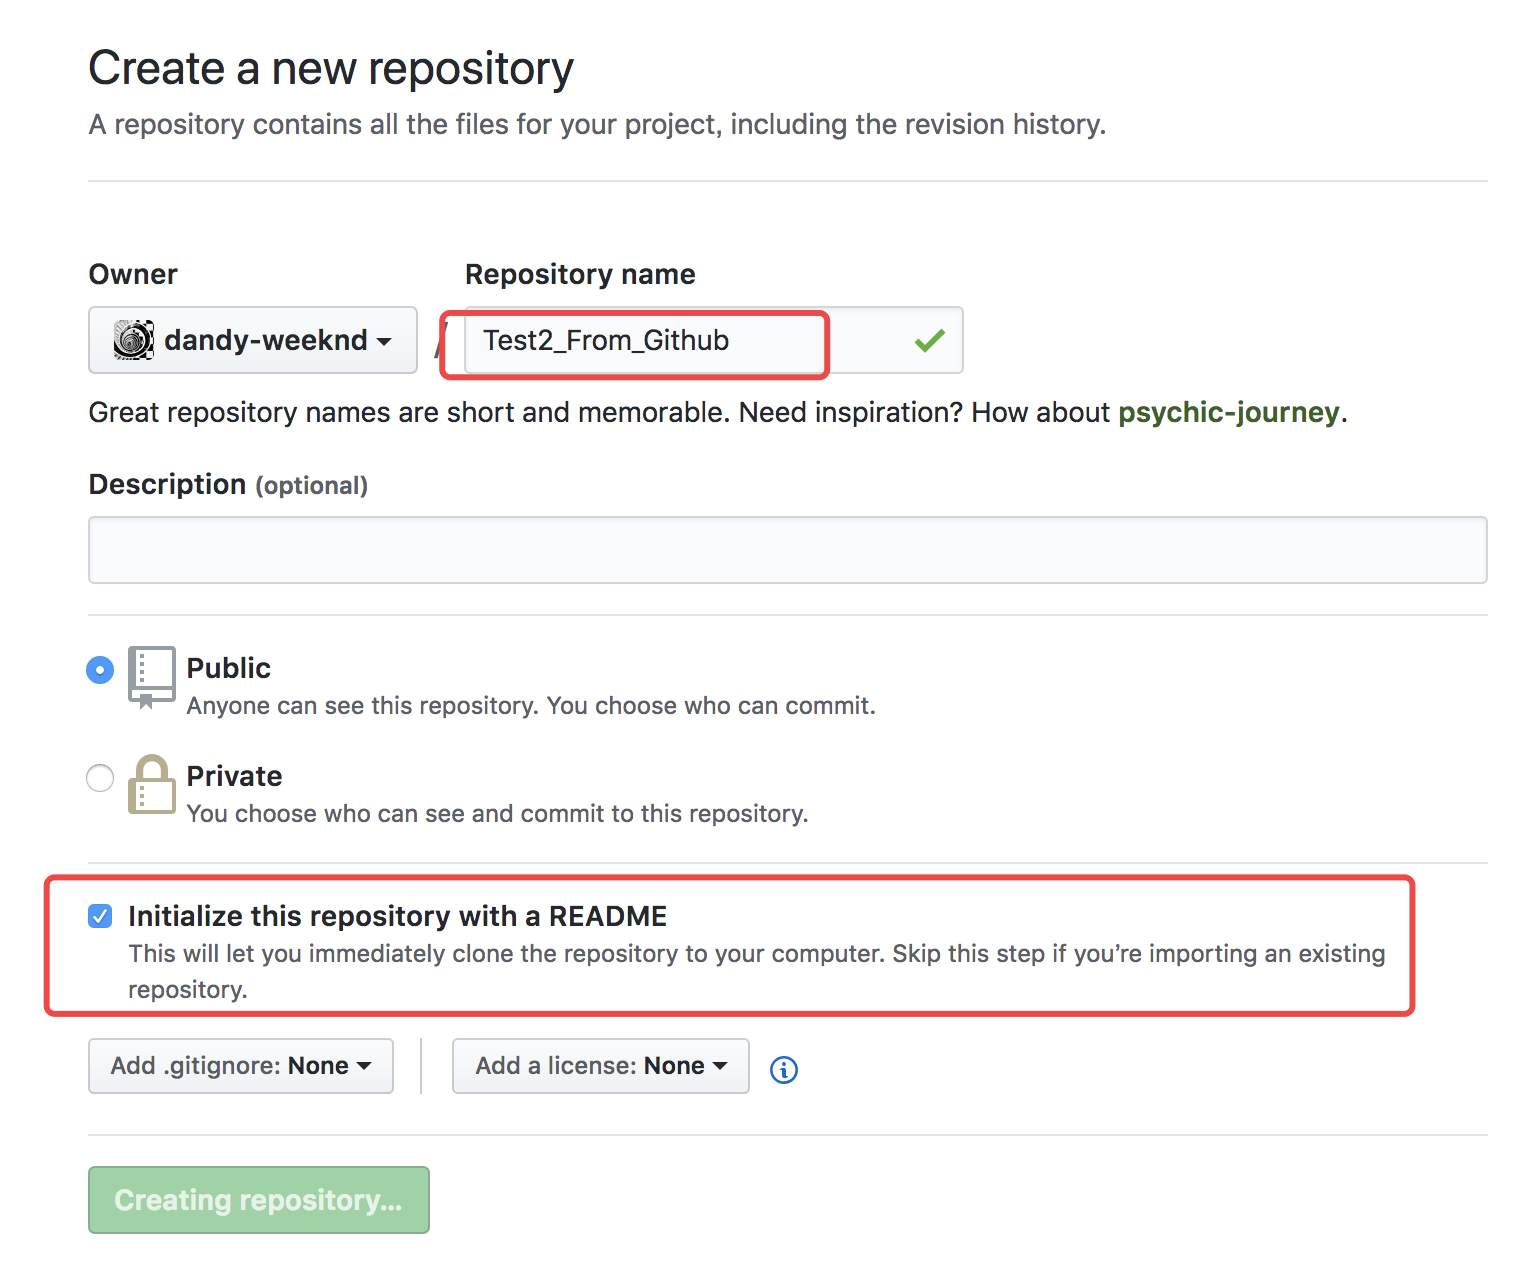Click the Creating repository button
Viewport: 1520px width, 1270px height.
coord(258,1200)
